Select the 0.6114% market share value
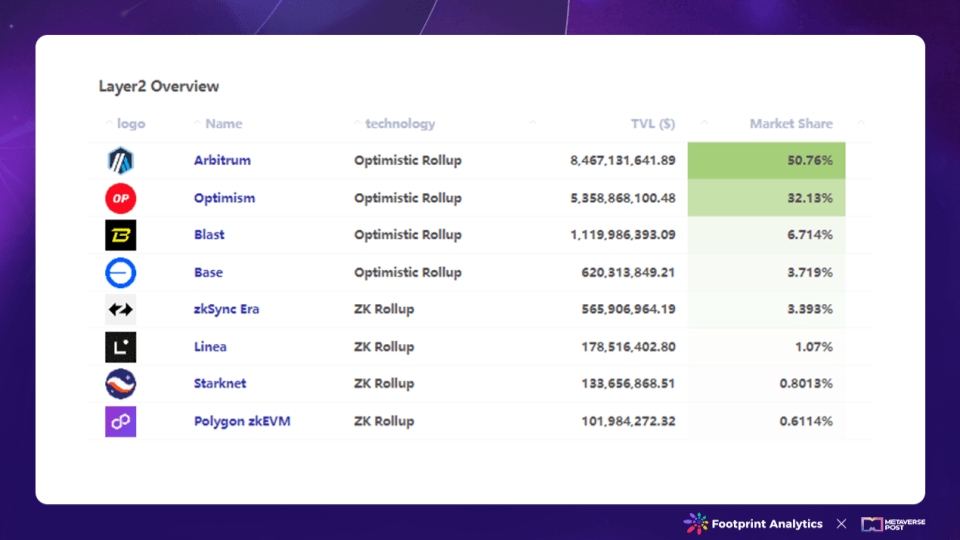 point(806,421)
